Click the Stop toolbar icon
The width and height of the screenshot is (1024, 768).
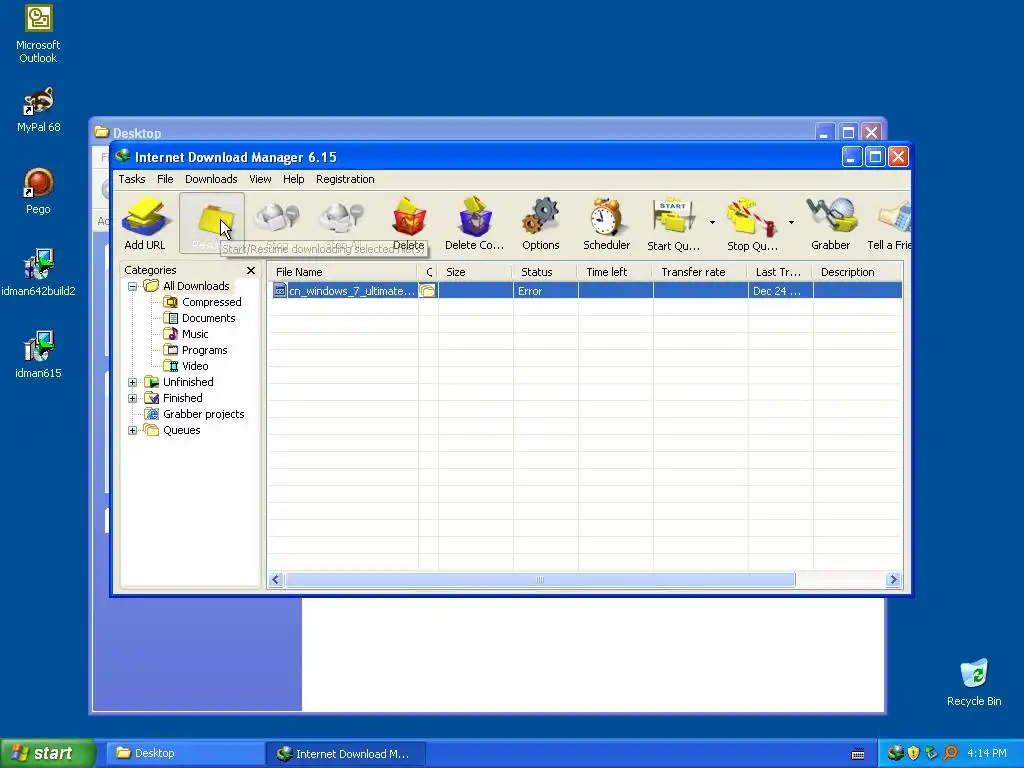pos(277,223)
